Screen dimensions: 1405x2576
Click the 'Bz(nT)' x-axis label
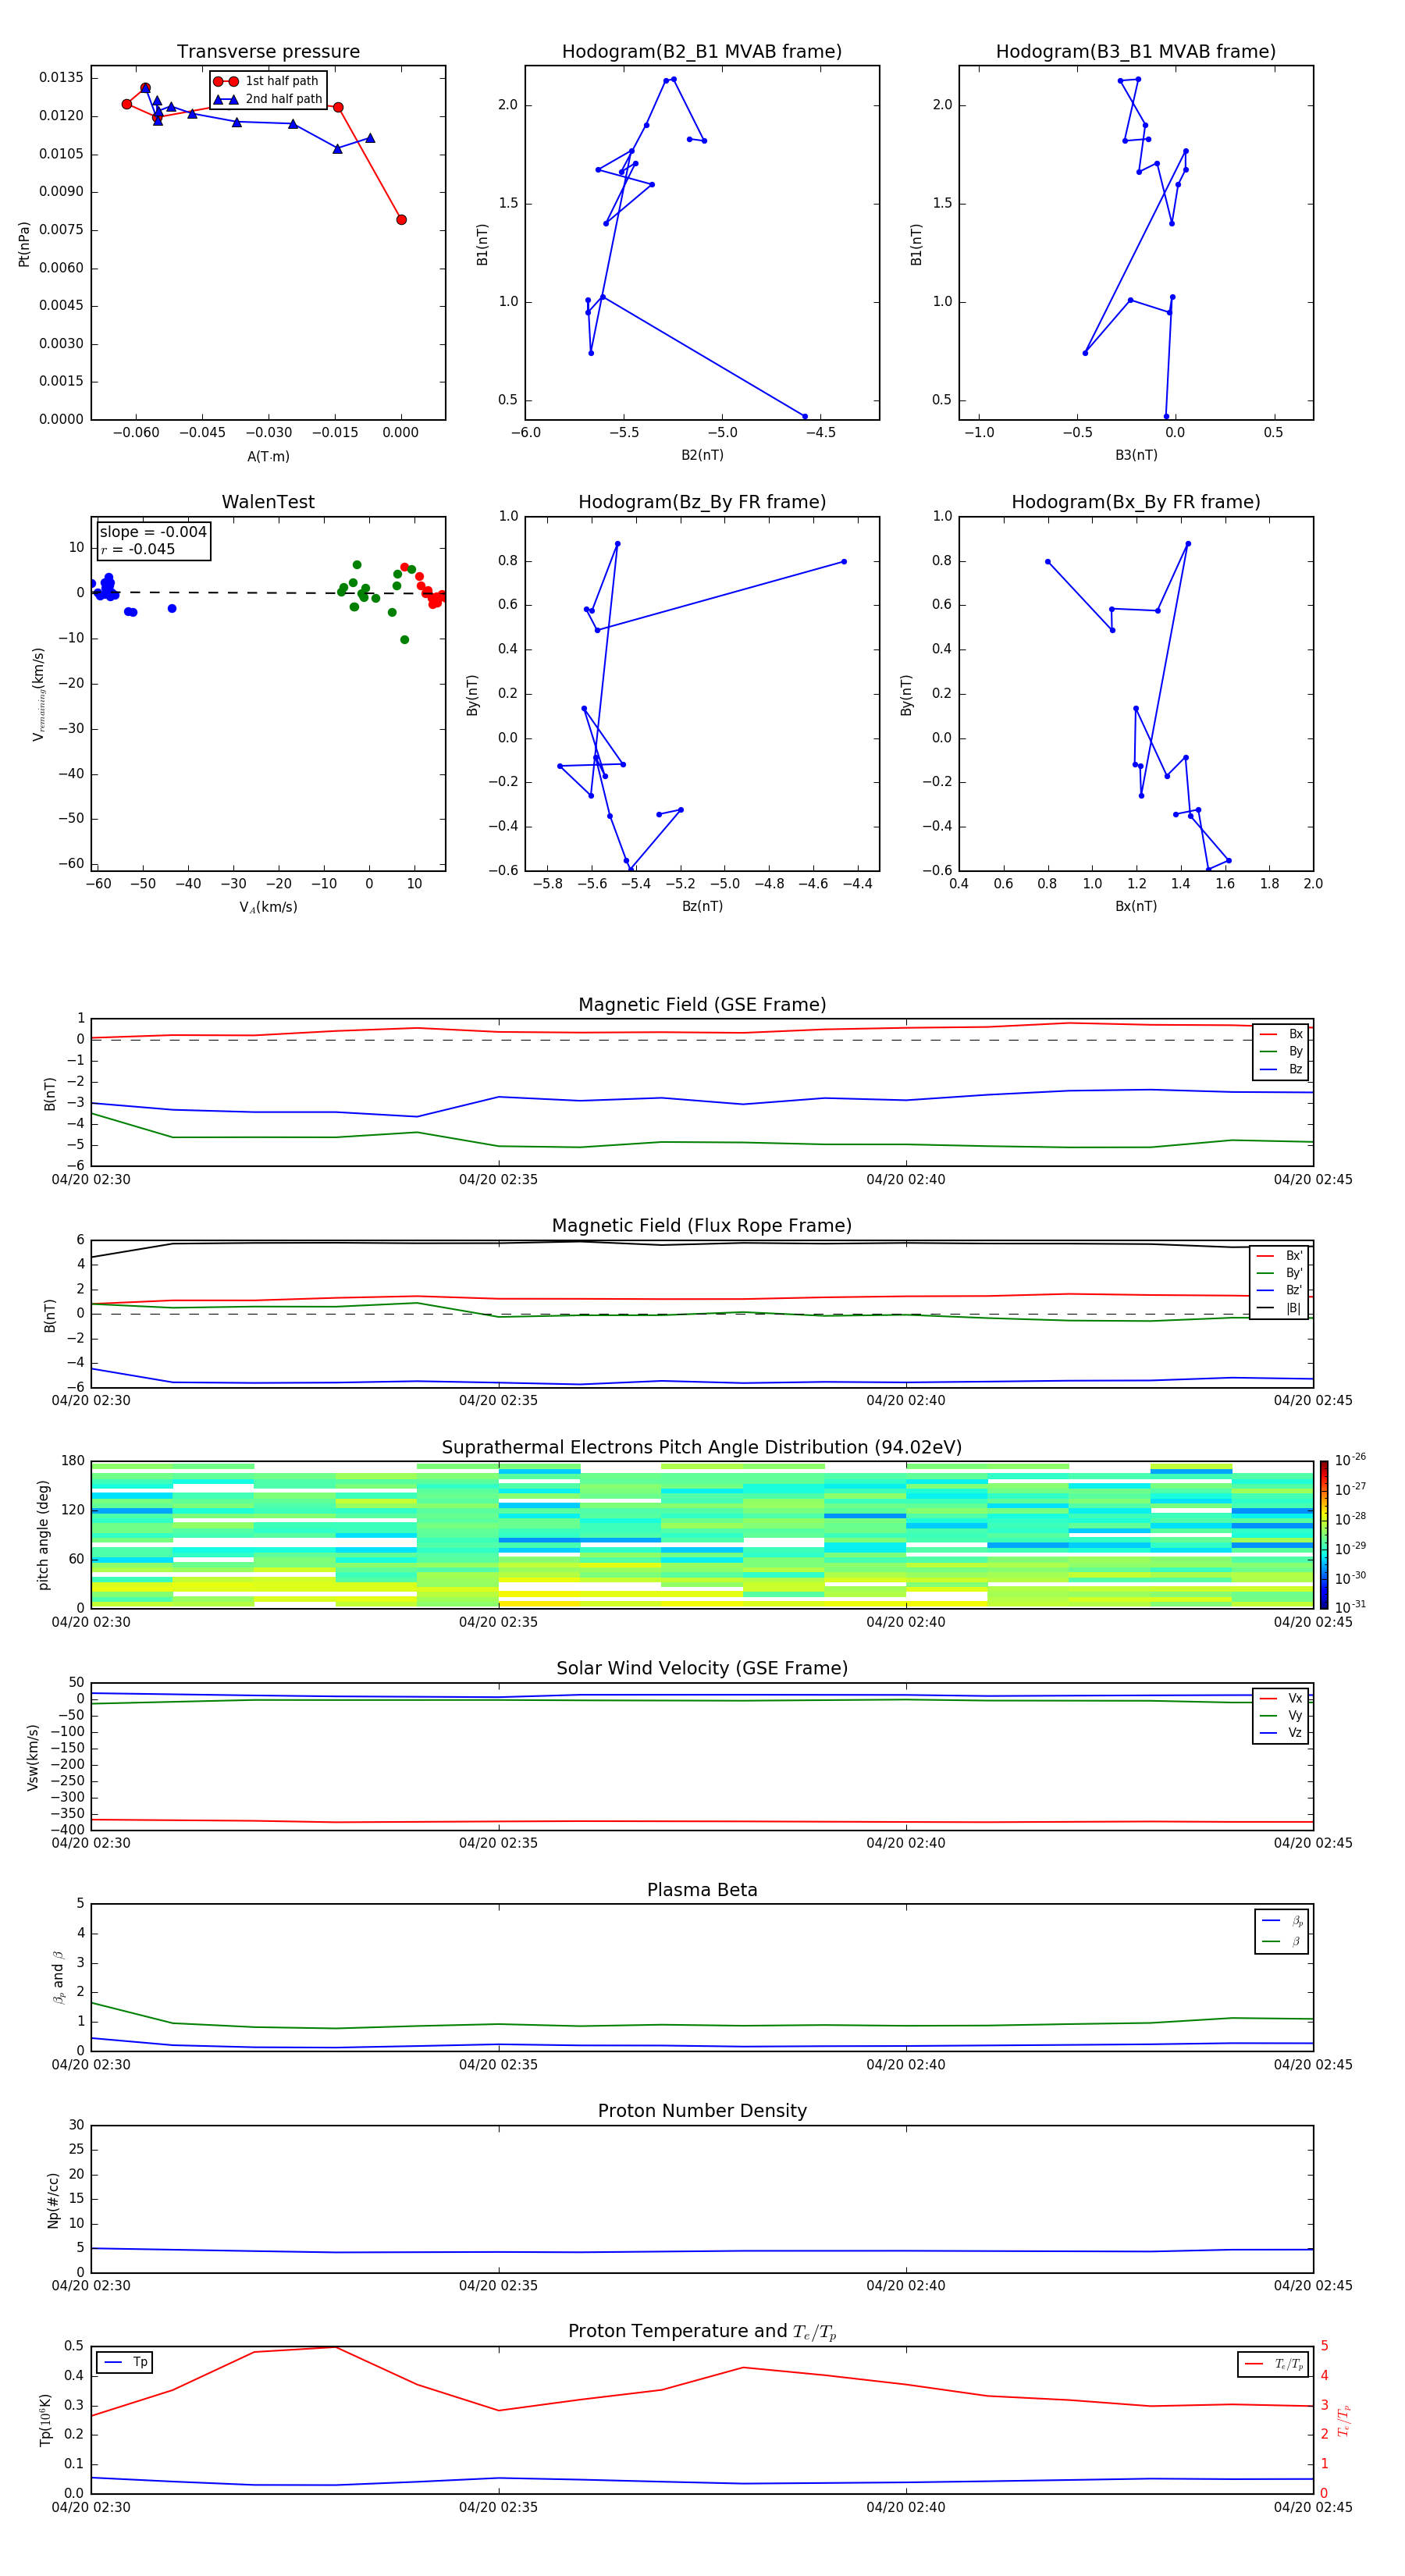702,906
